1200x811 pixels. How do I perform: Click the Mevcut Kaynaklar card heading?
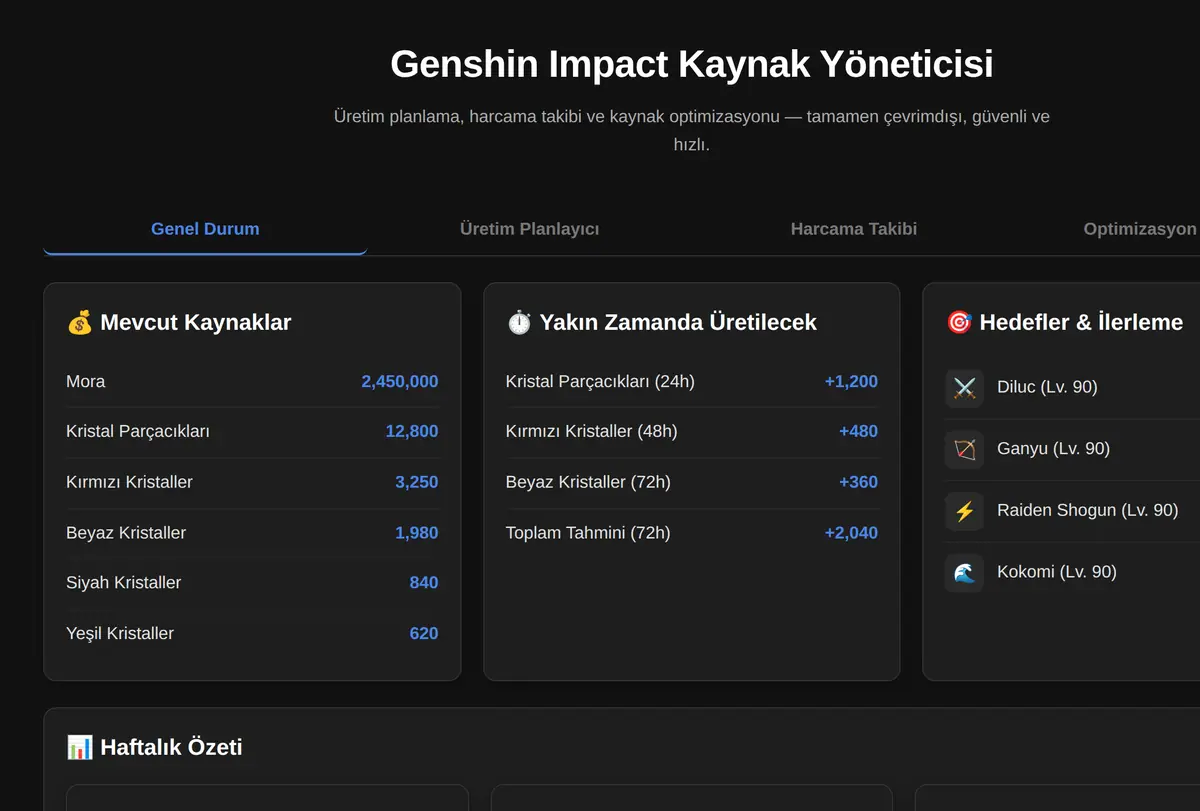tap(179, 322)
